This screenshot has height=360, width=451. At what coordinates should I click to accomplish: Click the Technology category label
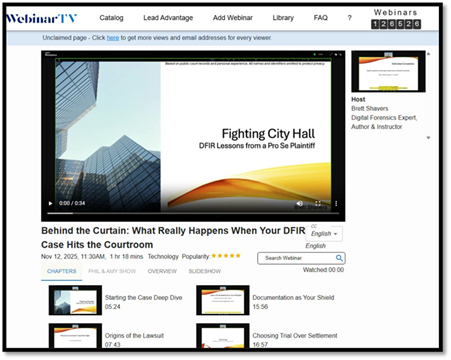coord(163,256)
